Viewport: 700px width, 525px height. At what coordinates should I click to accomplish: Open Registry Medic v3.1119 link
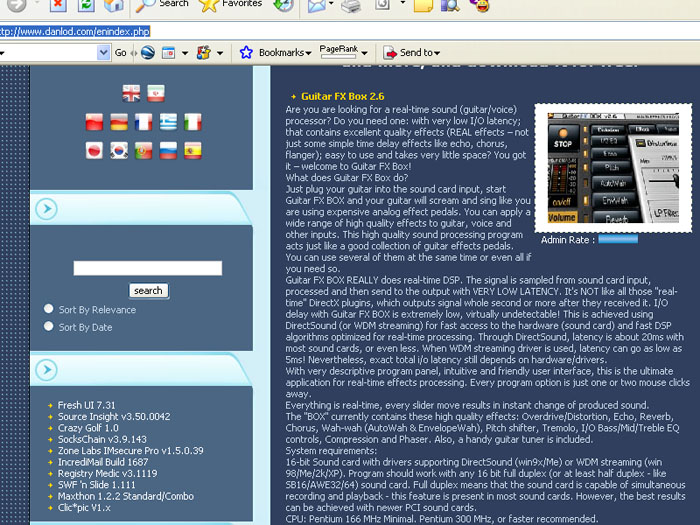pyautogui.click(x=108, y=474)
